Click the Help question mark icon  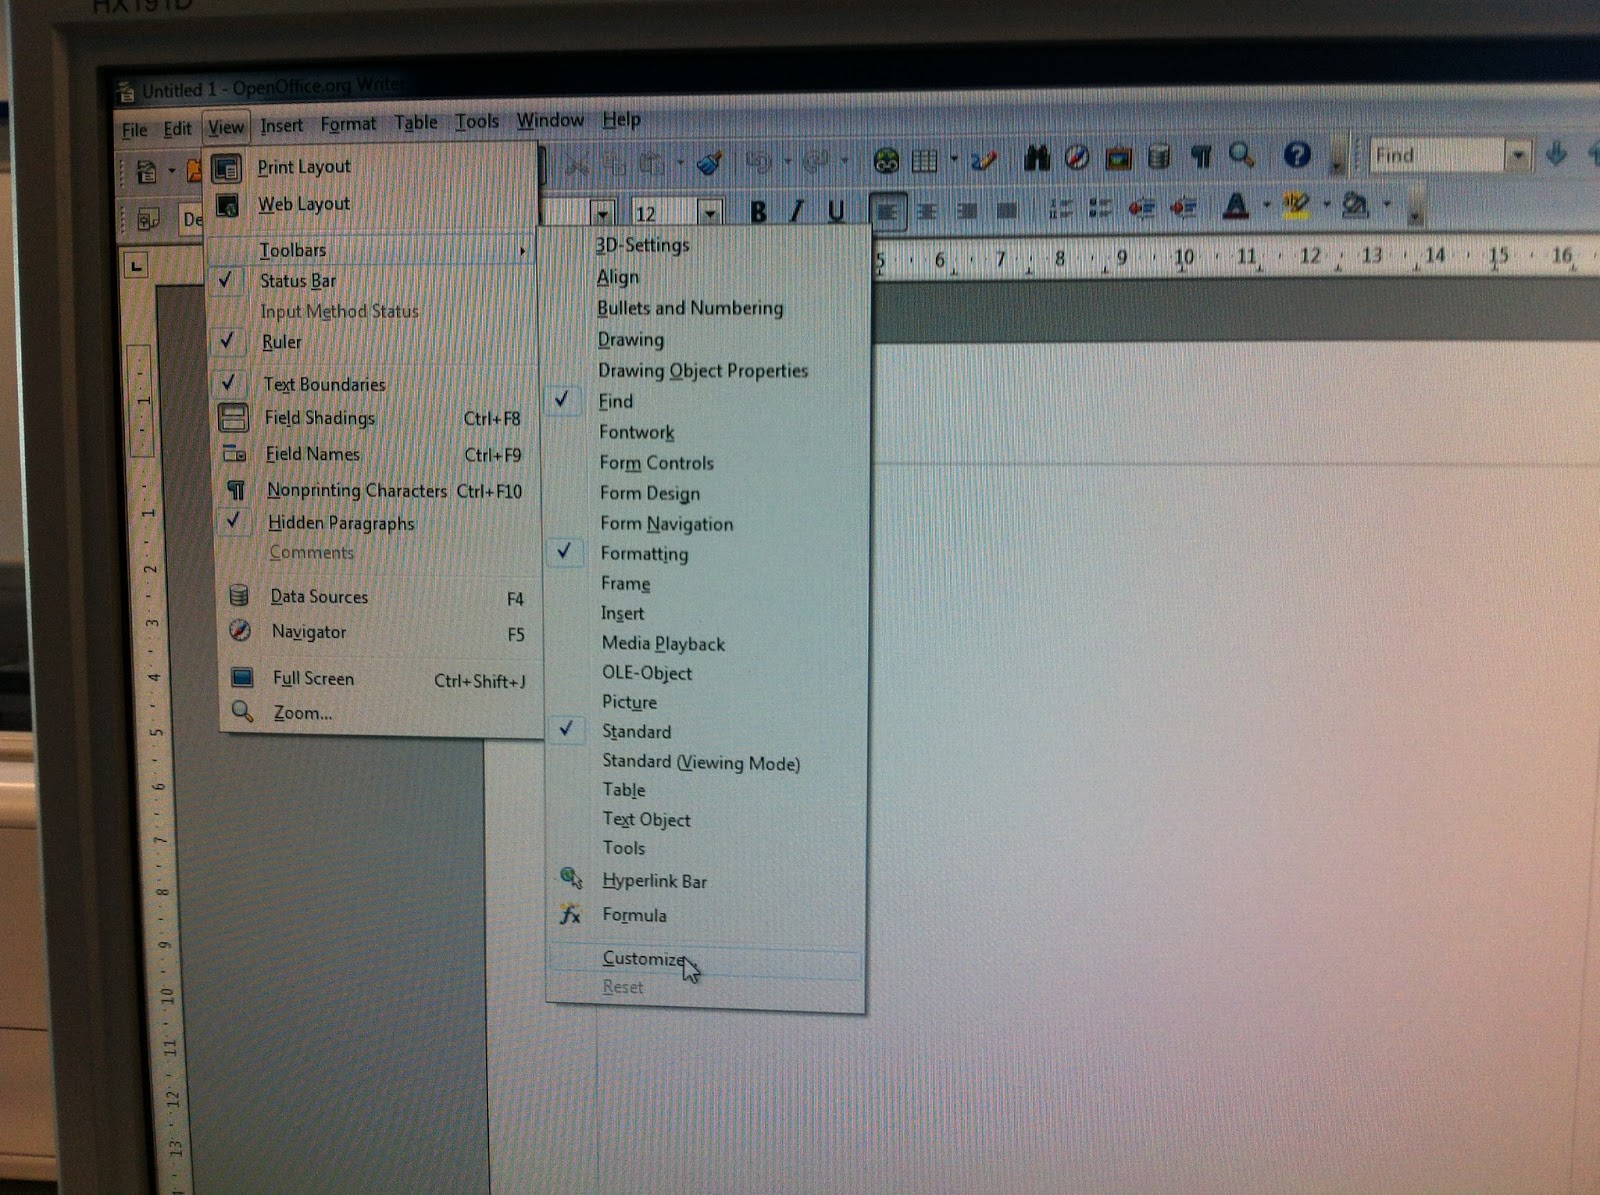tap(1295, 157)
